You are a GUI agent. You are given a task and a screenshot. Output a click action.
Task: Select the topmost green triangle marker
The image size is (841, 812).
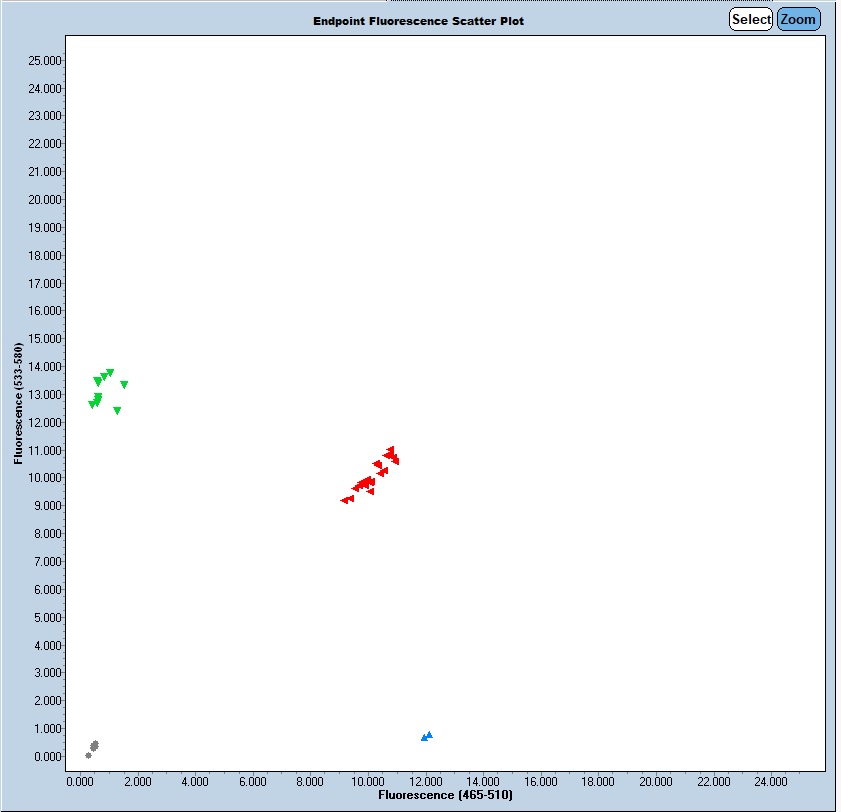tap(110, 373)
